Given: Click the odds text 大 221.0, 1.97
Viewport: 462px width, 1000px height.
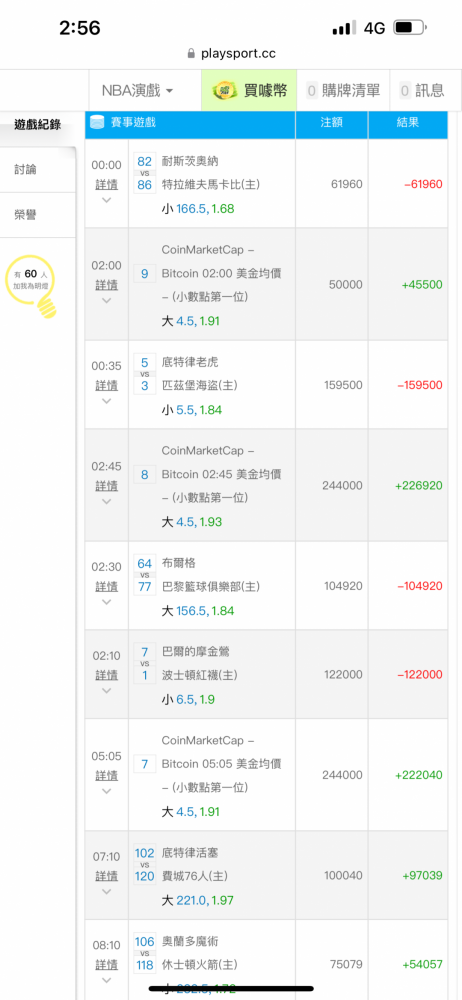Looking at the screenshot, I should 198,901.
